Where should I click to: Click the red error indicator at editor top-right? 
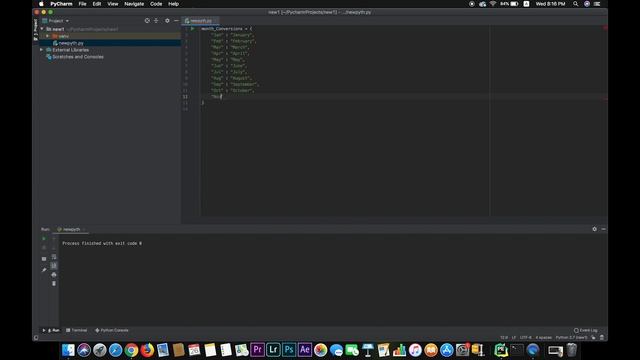[x=605, y=28]
